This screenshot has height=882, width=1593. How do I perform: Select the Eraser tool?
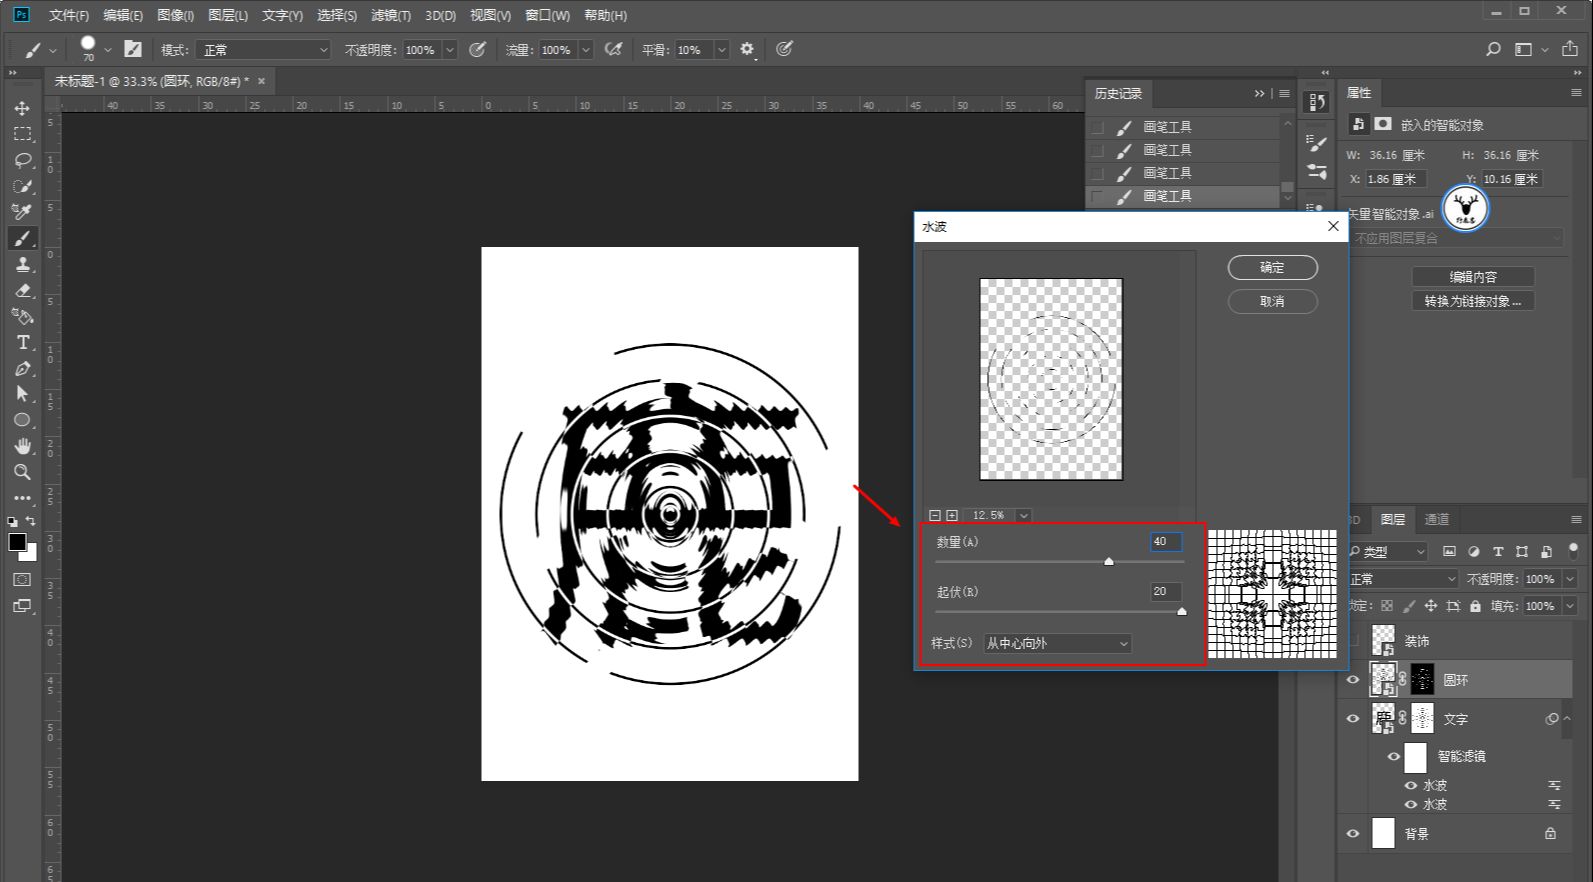coord(22,290)
